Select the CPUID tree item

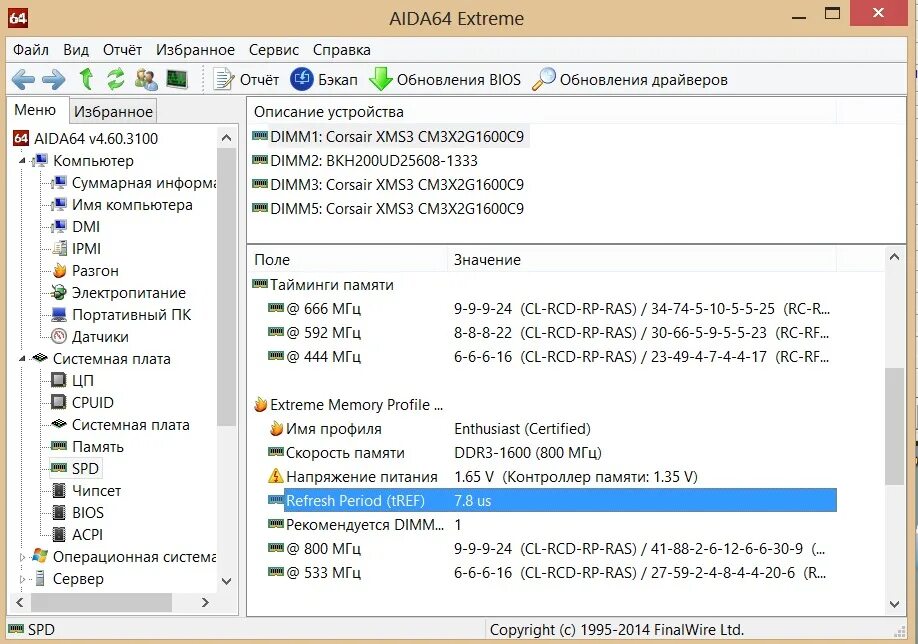point(83,403)
